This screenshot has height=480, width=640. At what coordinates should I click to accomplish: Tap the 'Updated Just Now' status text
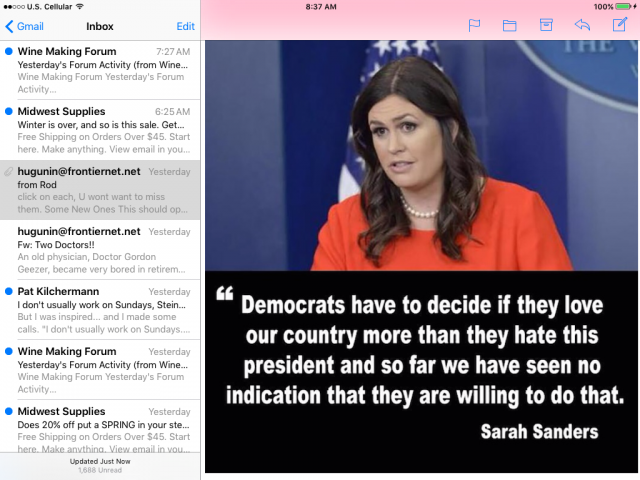pyautogui.click(x=100, y=461)
